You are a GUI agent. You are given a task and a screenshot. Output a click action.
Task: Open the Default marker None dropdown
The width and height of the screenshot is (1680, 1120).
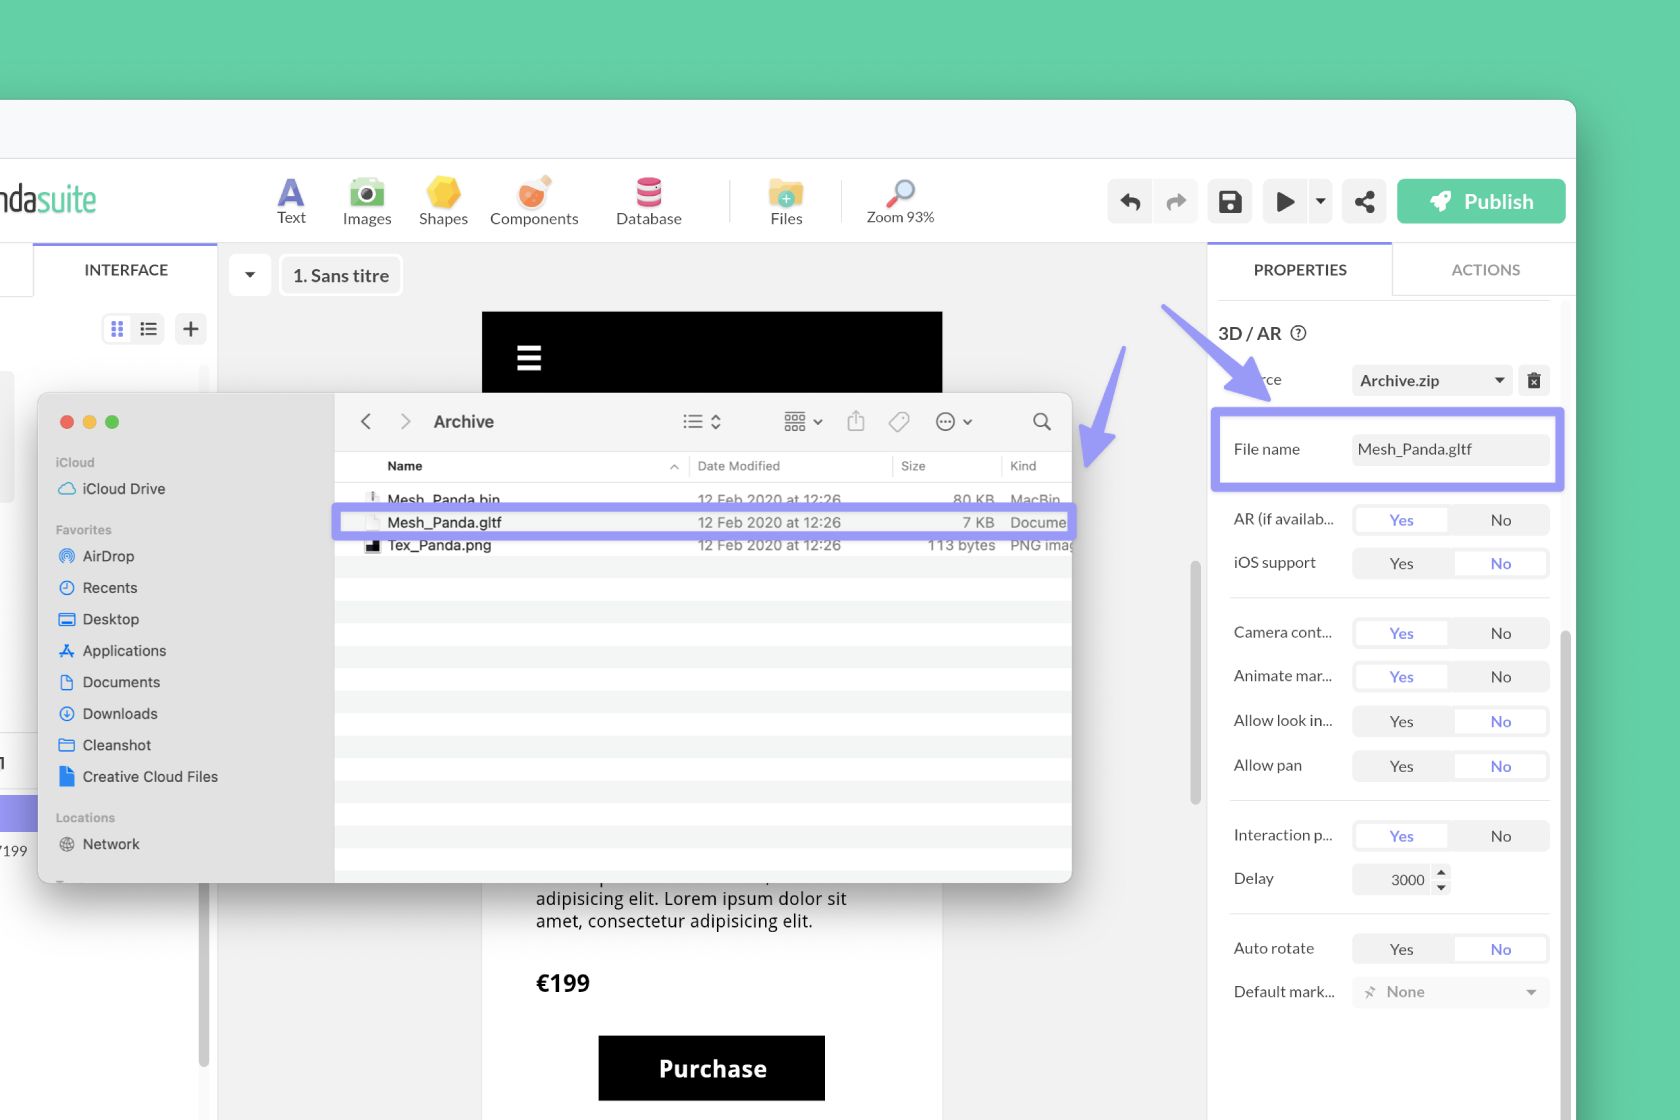pos(1450,992)
